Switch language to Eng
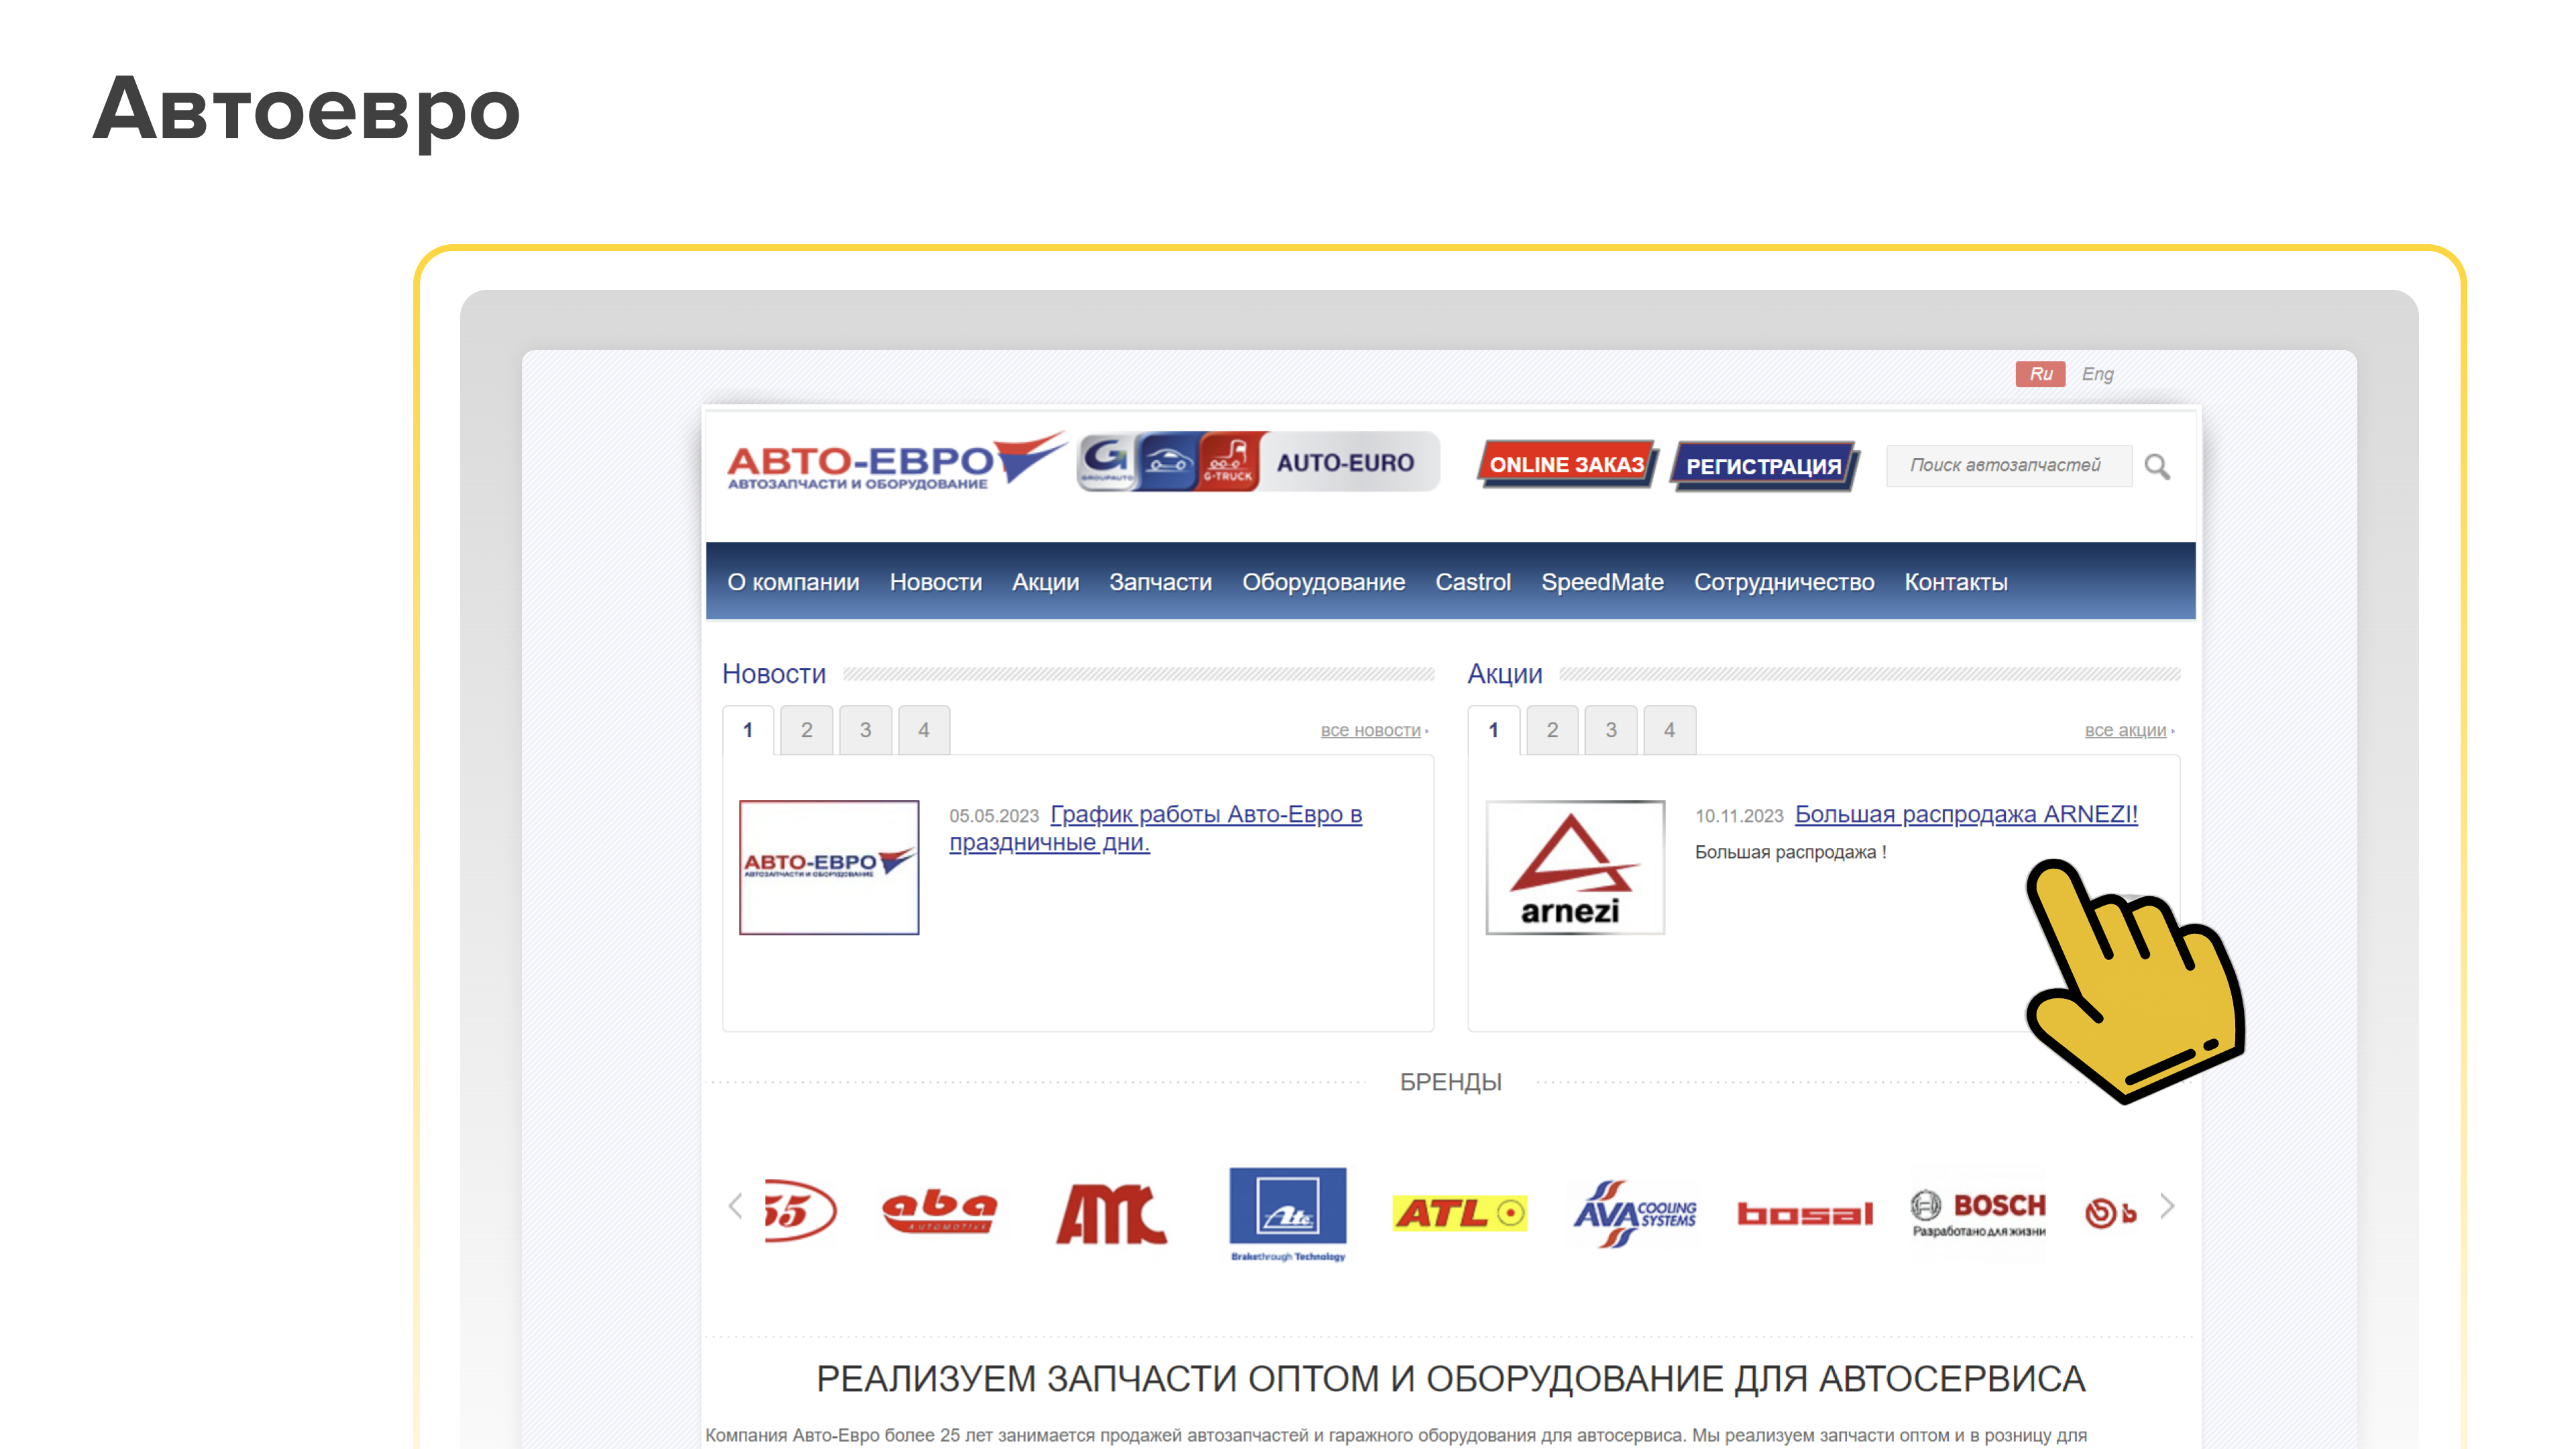 (2097, 374)
